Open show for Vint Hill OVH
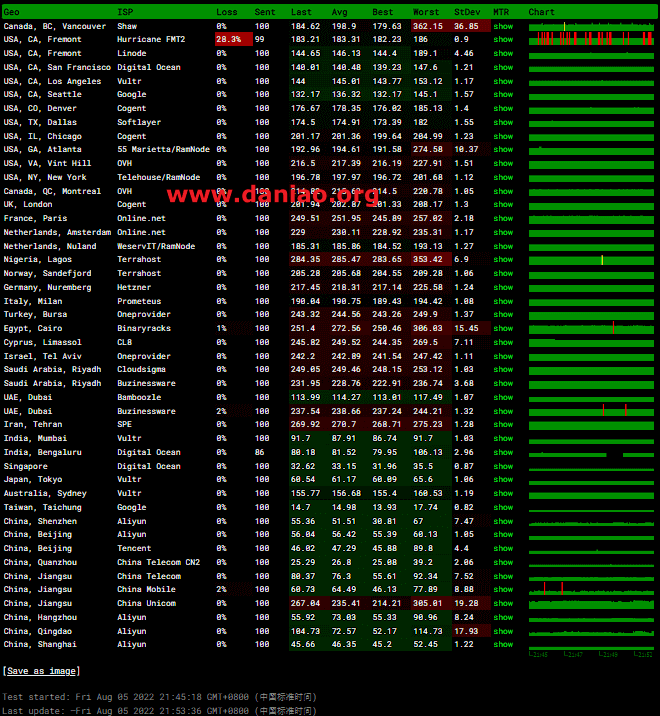The image size is (660, 716). (x=503, y=163)
